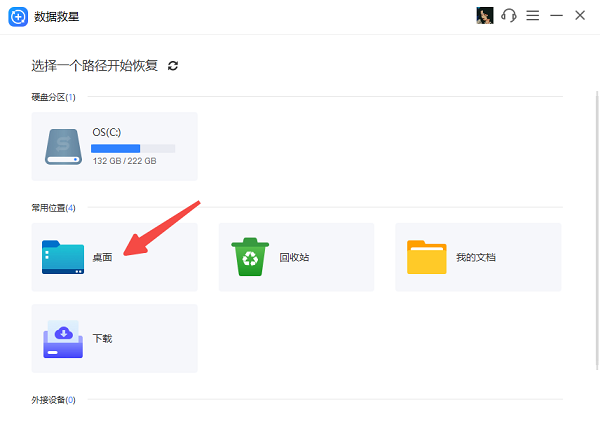This screenshot has width=600, height=424.
Task: Click the OS(C:) drive label
Action: (107, 132)
